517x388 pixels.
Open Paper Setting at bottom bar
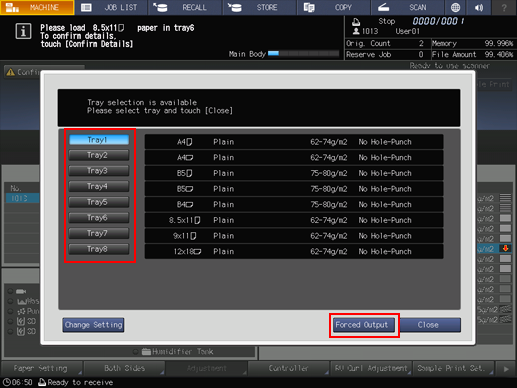pos(42,368)
